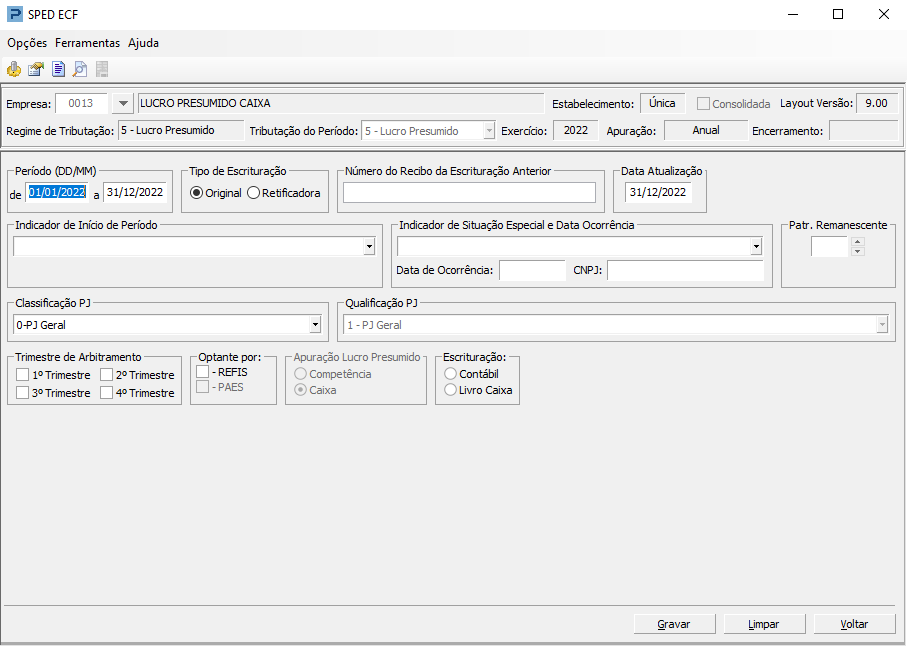Focus the period end date field

(x=135, y=193)
